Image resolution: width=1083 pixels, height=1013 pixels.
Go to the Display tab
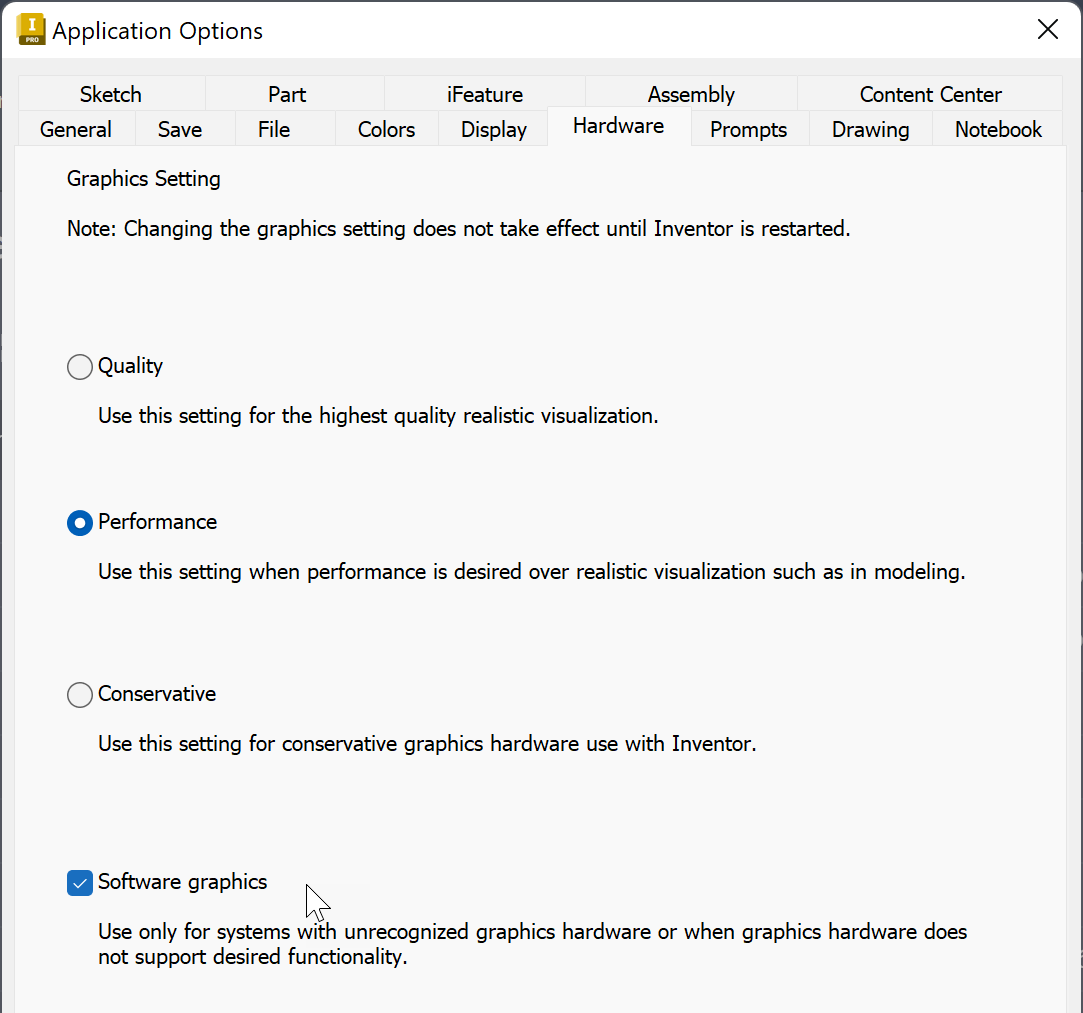tap(494, 129)
